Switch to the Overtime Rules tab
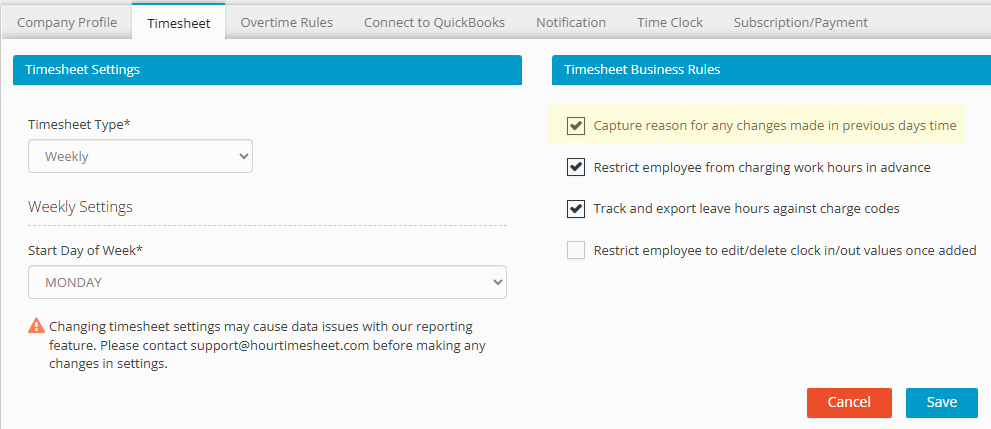This screenshot has width=991, height=429. click(286, 23)
